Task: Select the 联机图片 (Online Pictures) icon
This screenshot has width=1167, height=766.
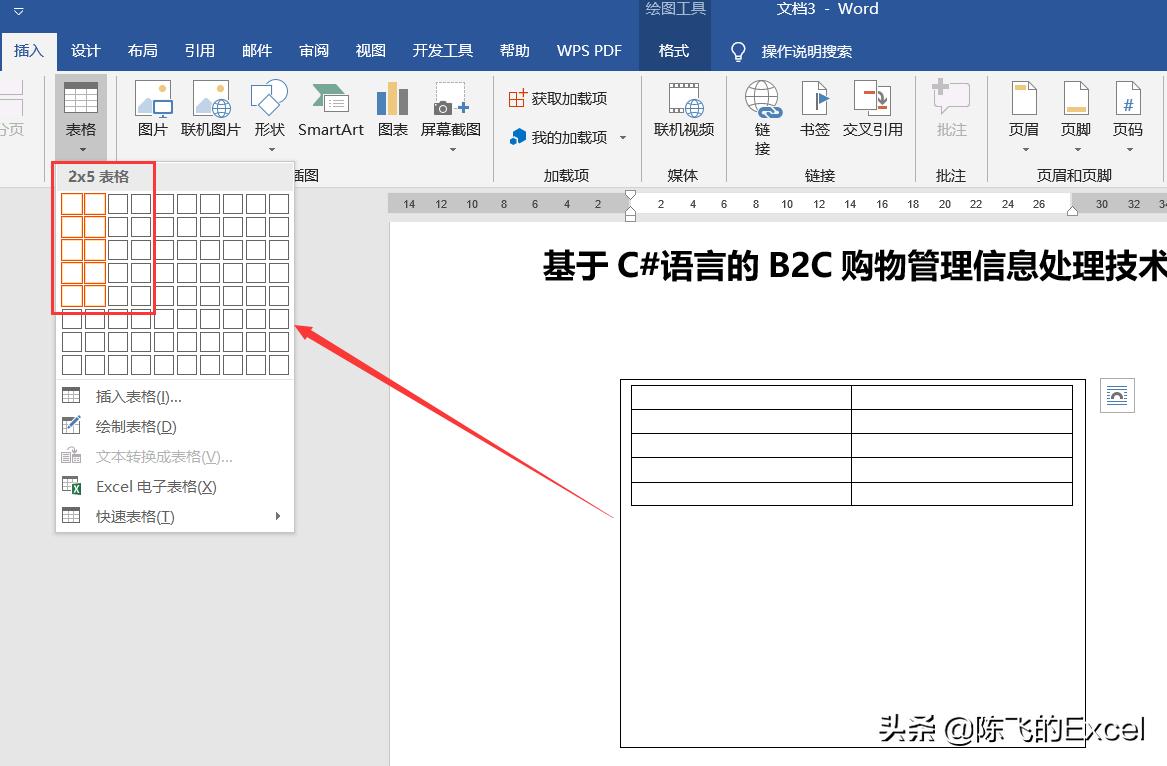Action: tap(211, 112)
